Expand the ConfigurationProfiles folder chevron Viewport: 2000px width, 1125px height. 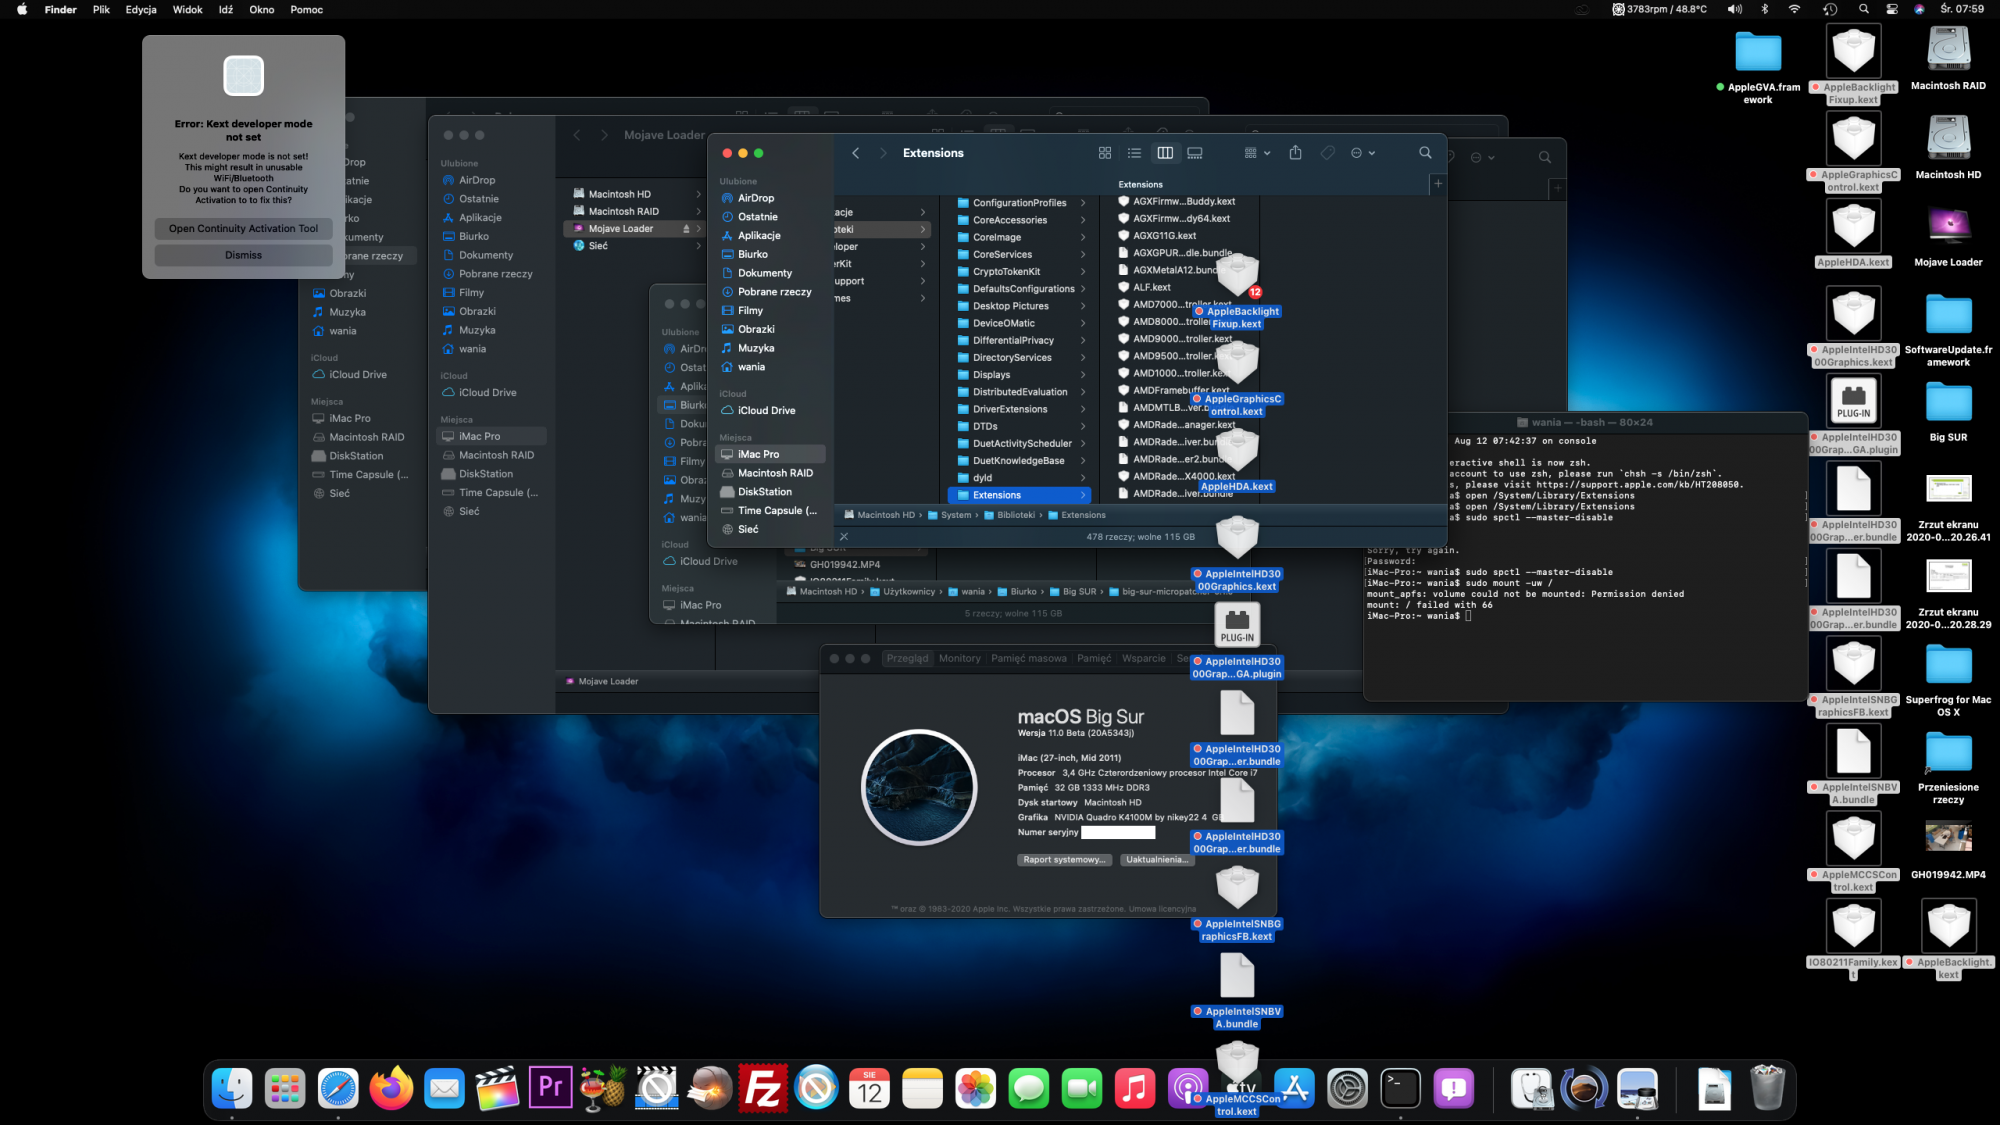pyautogui.click(x=1083, y=203)
